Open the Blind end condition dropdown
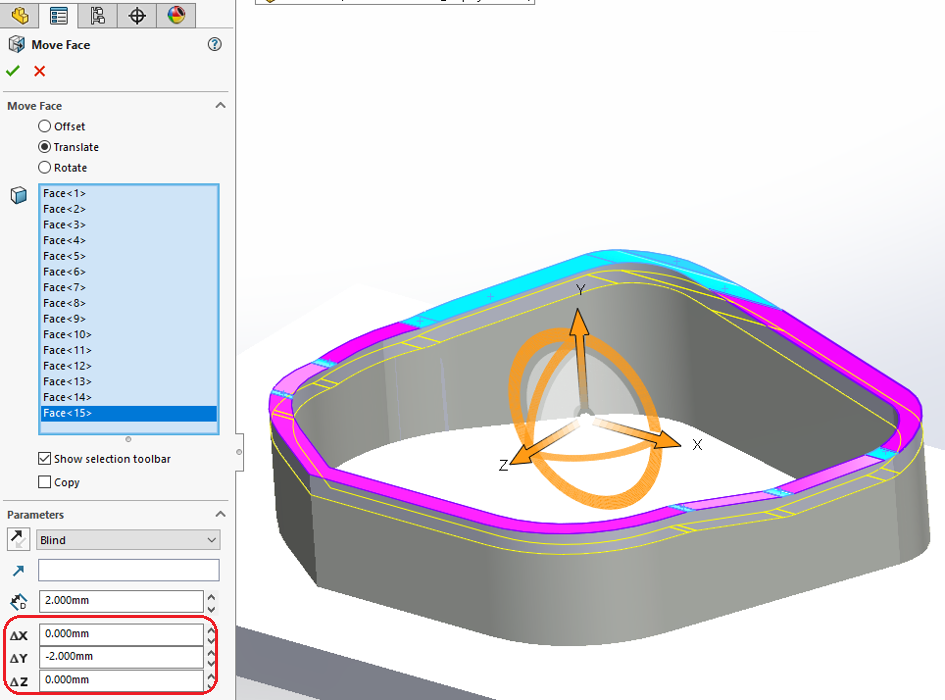Image resolution: width=945 pixels, height=700 pixels. tap(128, 540)
